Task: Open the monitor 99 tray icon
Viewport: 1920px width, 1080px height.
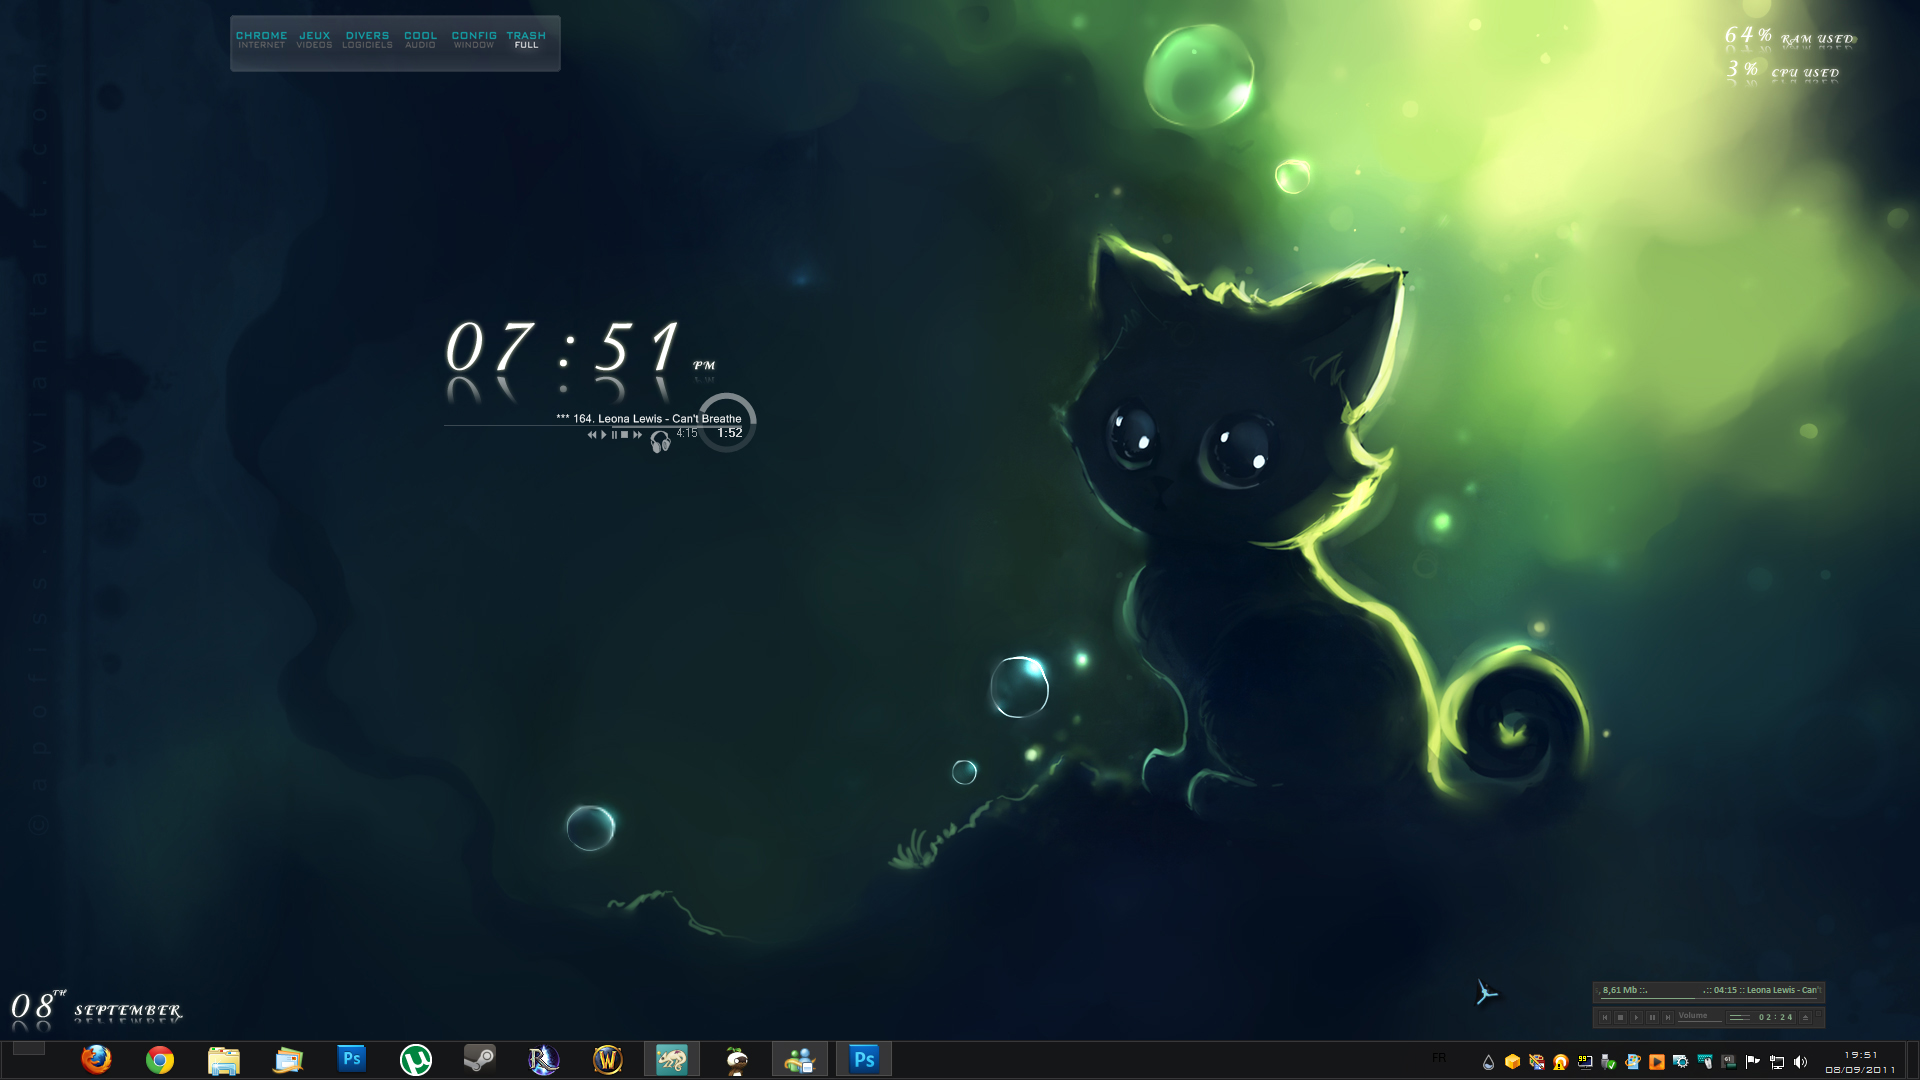Action: click(1585, 1062)
